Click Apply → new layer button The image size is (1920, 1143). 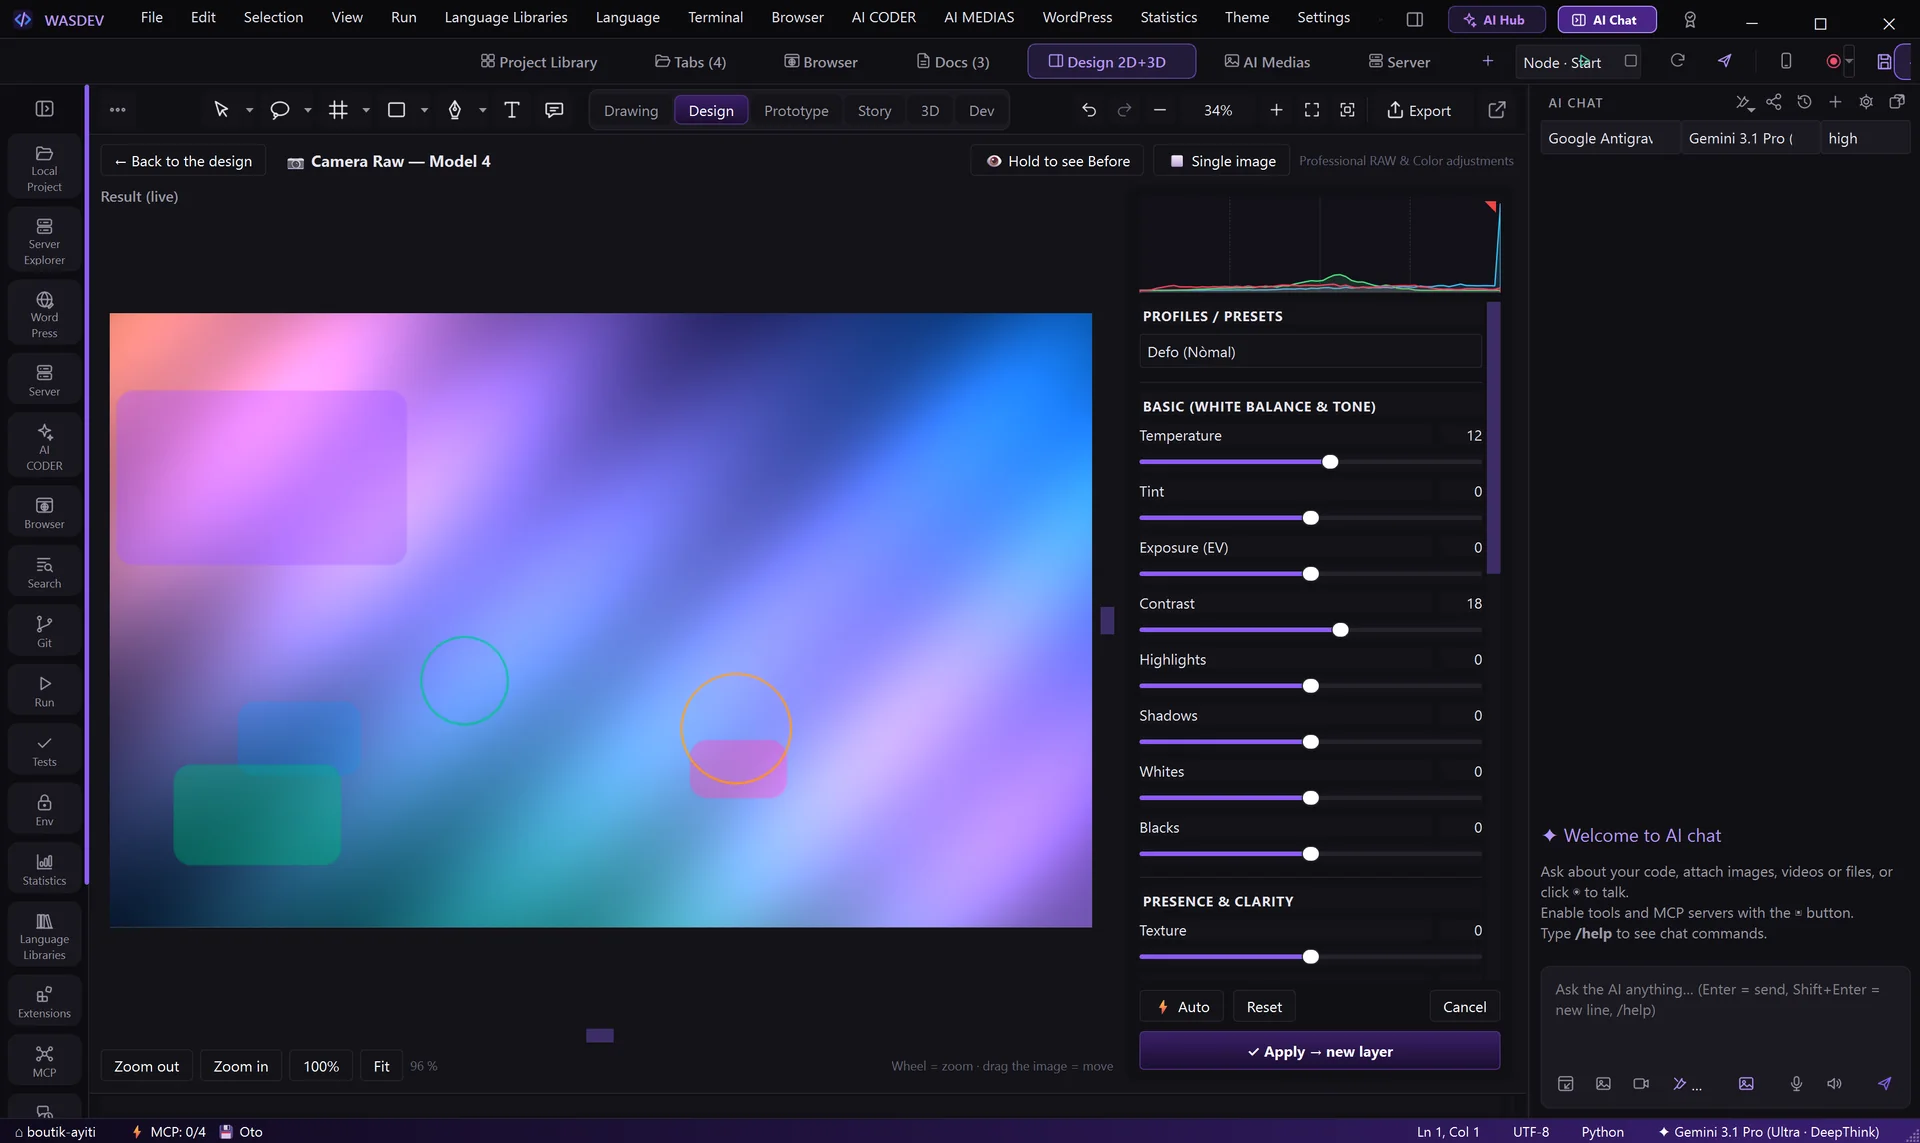tap(1319, 1051)
